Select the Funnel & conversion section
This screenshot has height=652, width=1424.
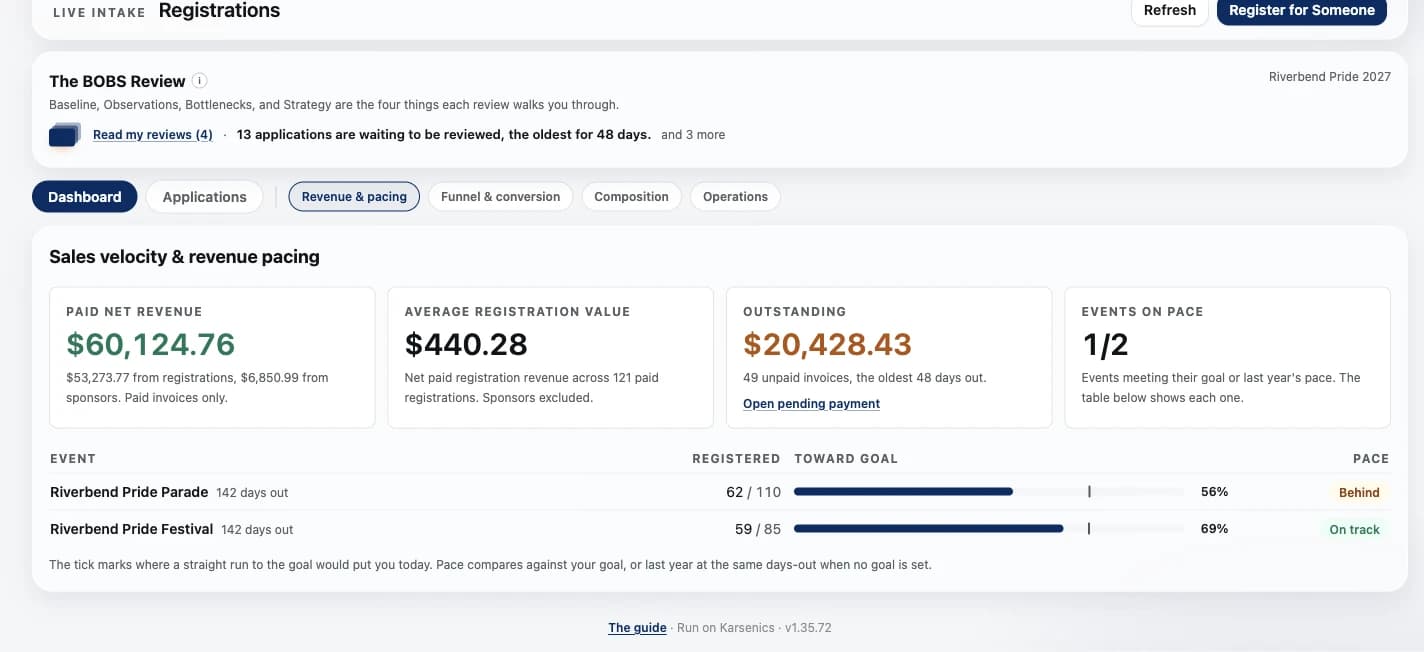coord(501,197)
